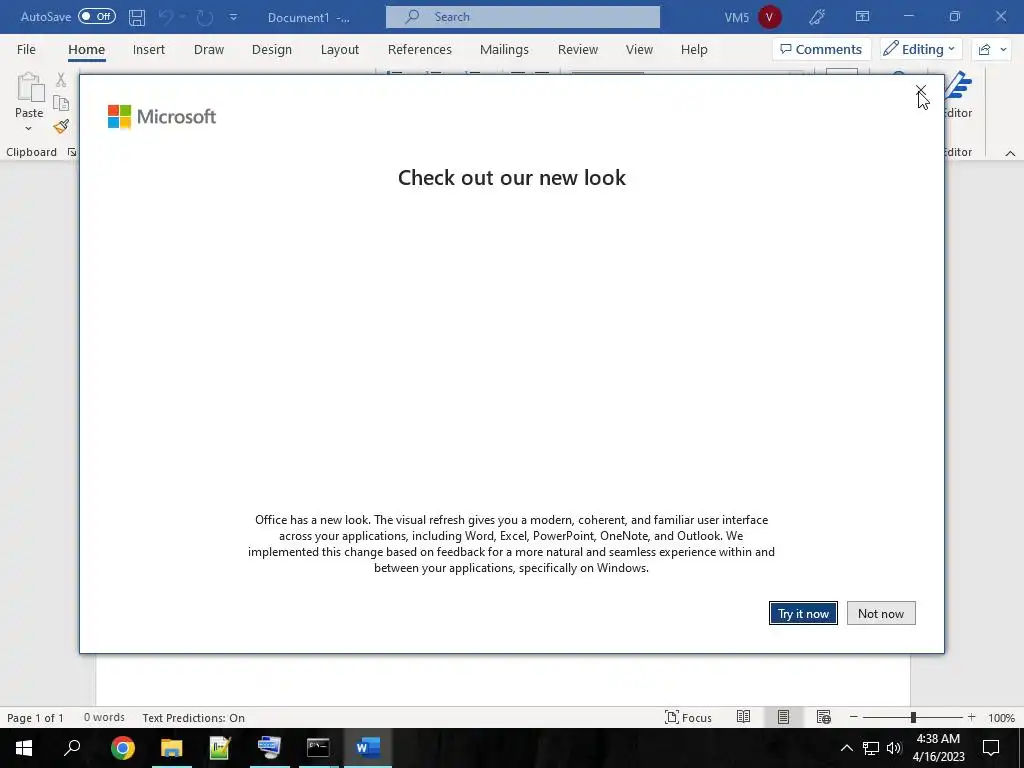Click Page 1 of 1 status
1024x768 pixels.
(x=35, y=718)
